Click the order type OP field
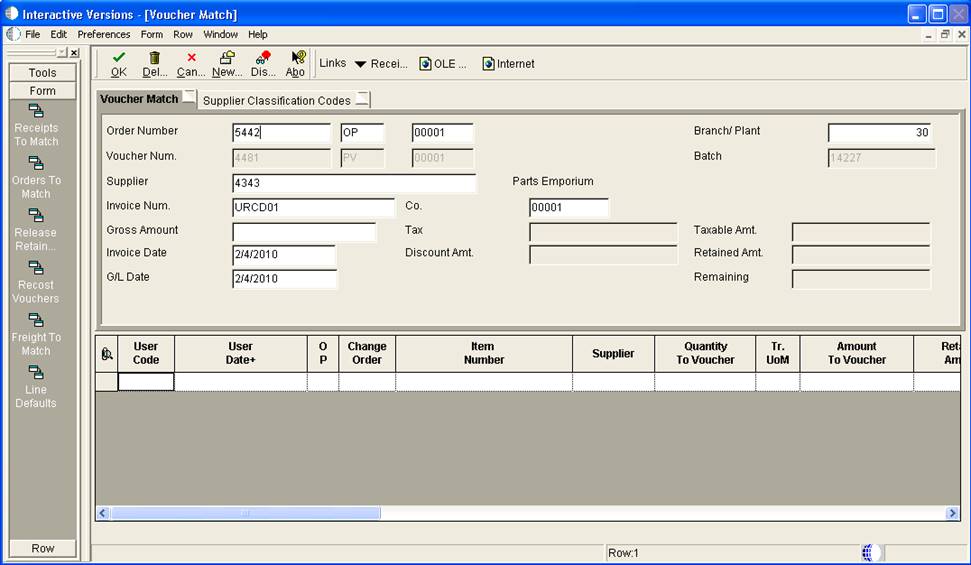The height and width of the screenshot is (565, 971). point(362,133)
